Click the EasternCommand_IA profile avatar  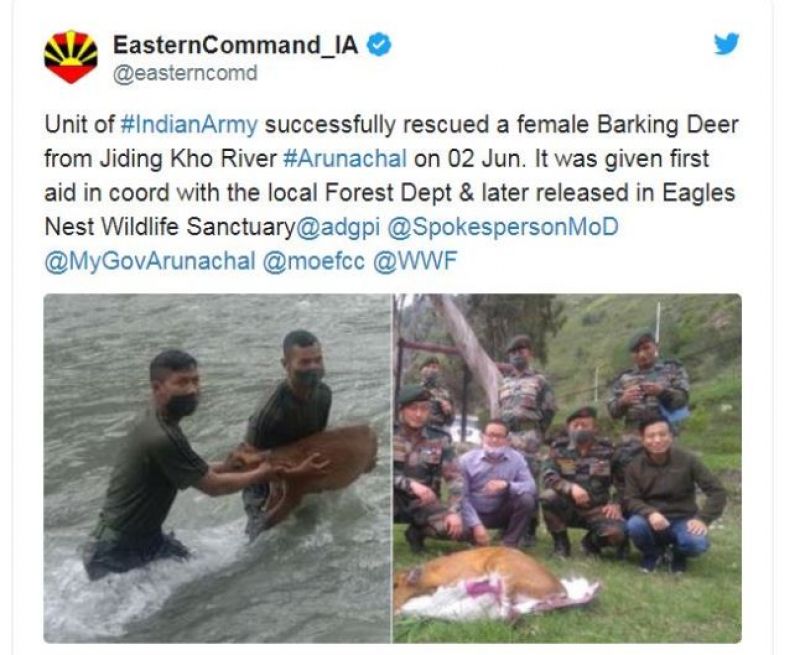[71, 56]
